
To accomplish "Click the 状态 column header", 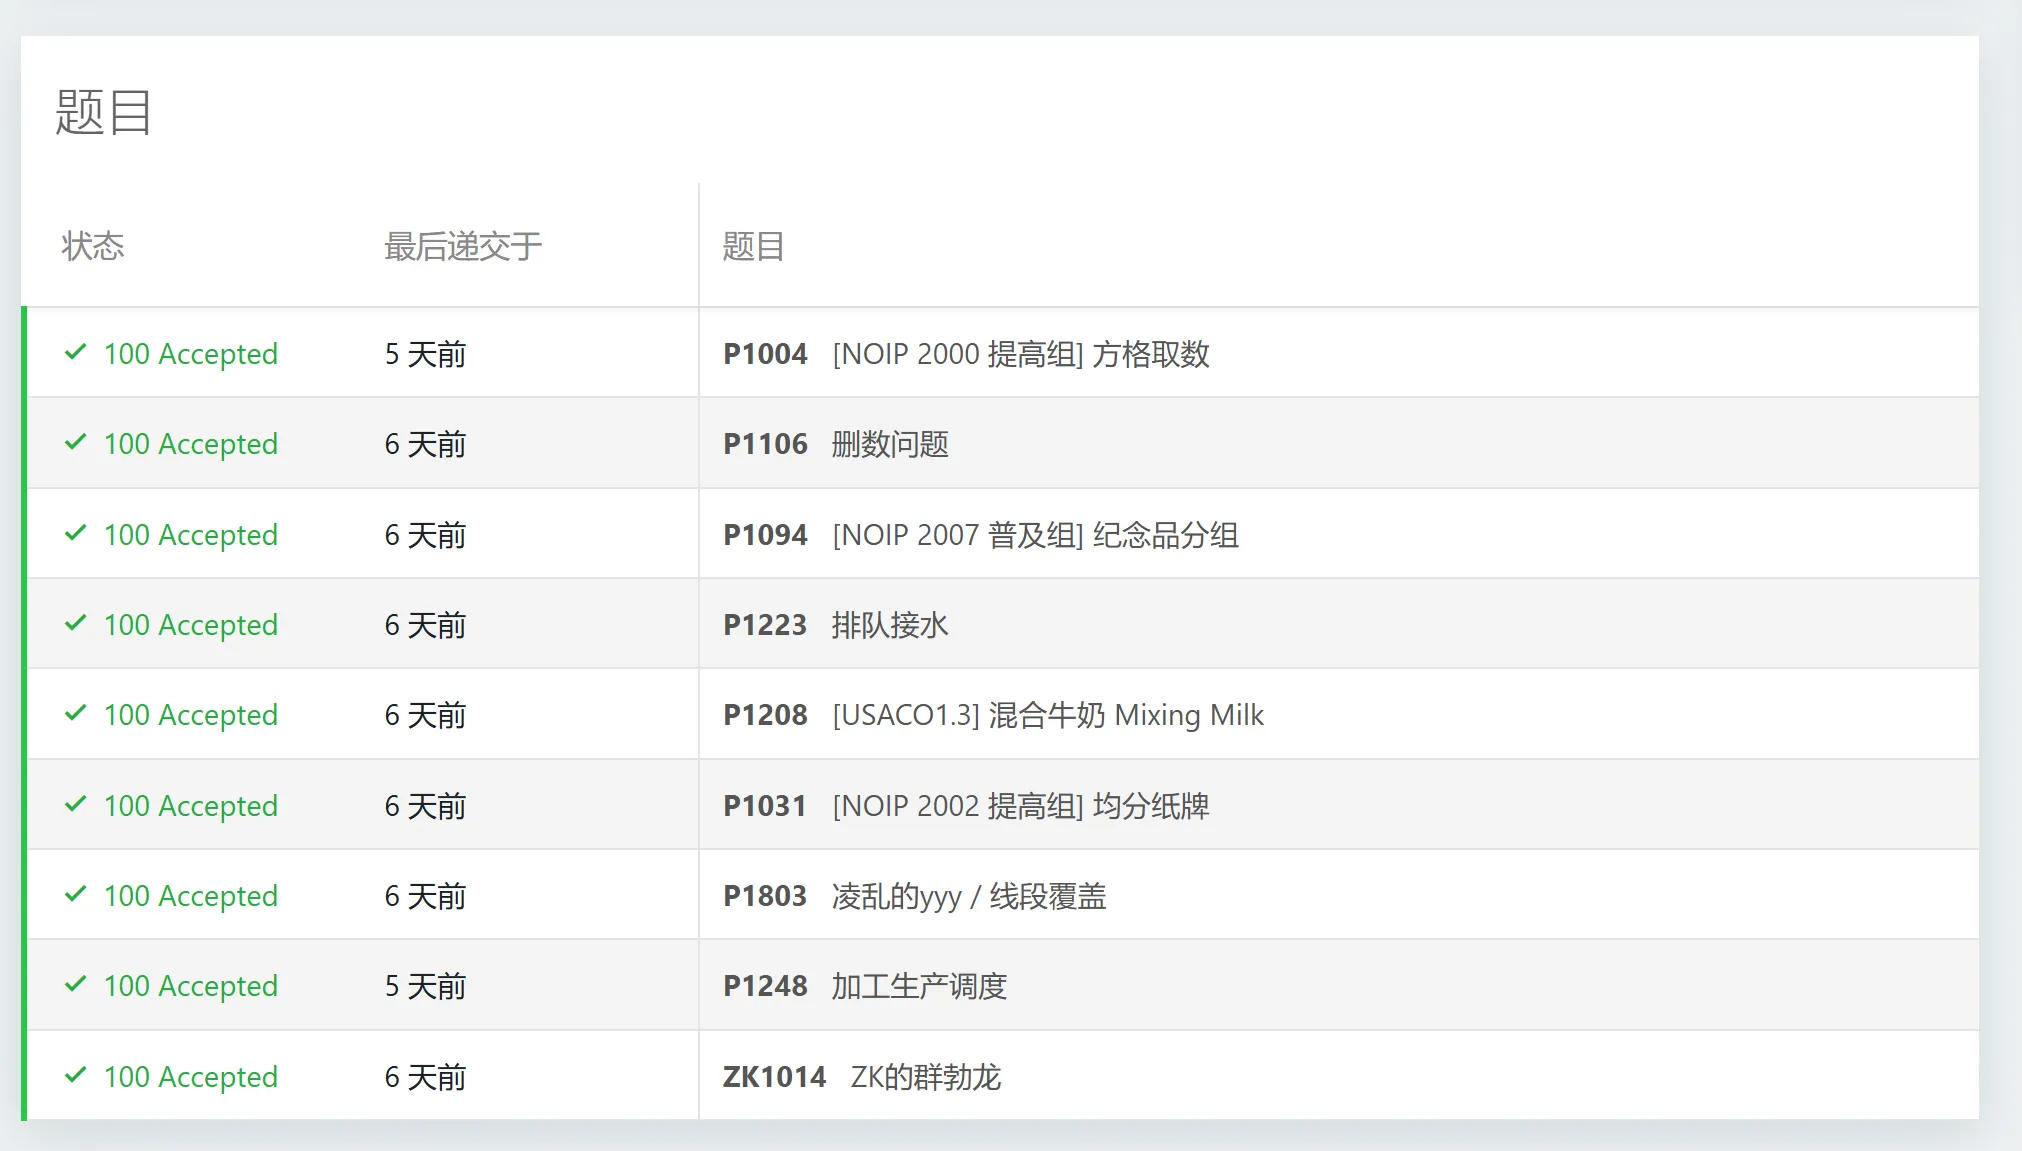I will click(x=93, y=246).
